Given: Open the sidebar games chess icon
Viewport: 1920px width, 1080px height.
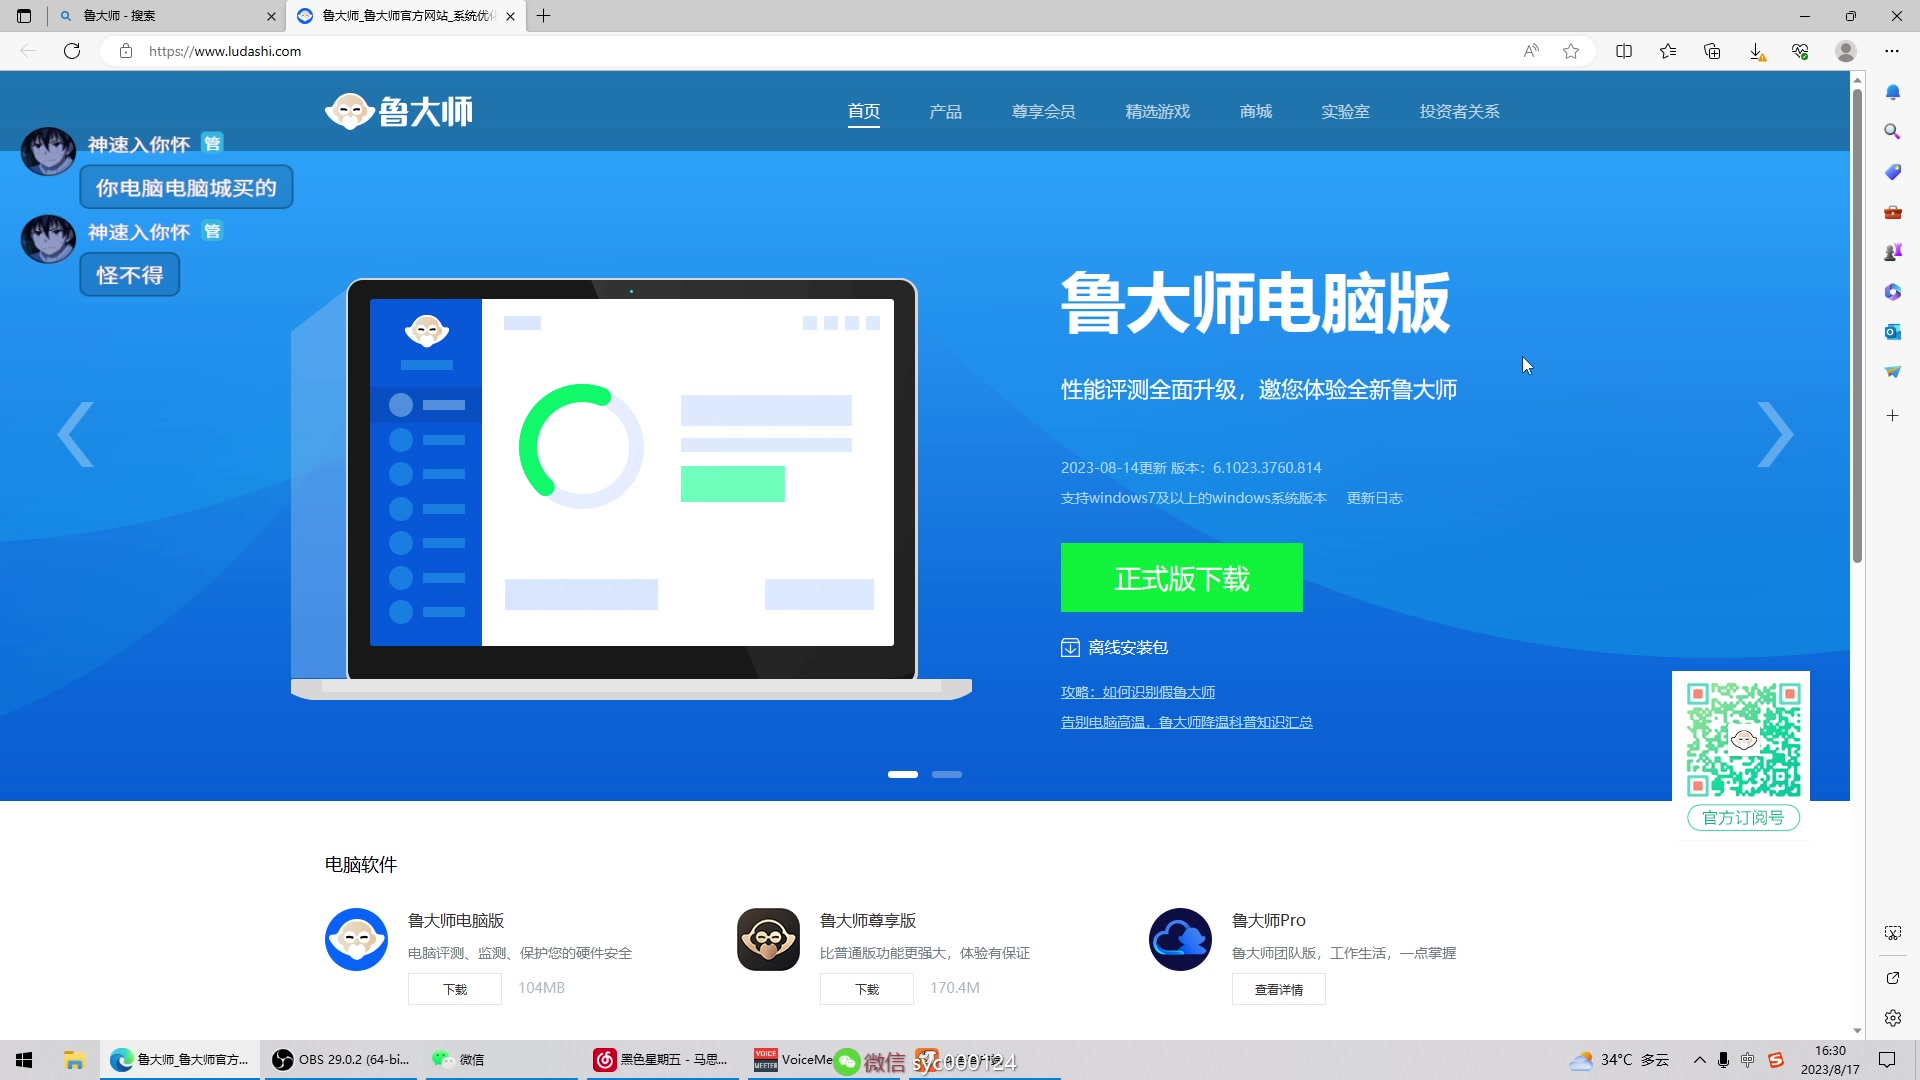Looking at the screenshot, I should (1893, 252).
